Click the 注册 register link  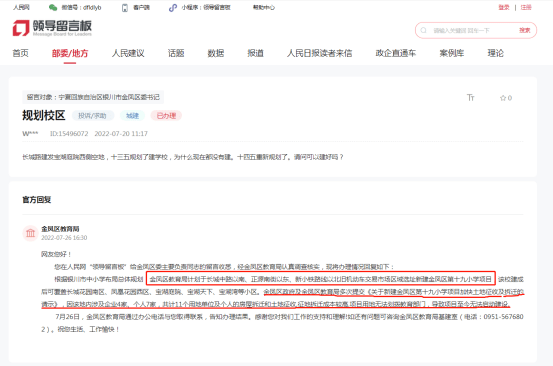point(526,7)
